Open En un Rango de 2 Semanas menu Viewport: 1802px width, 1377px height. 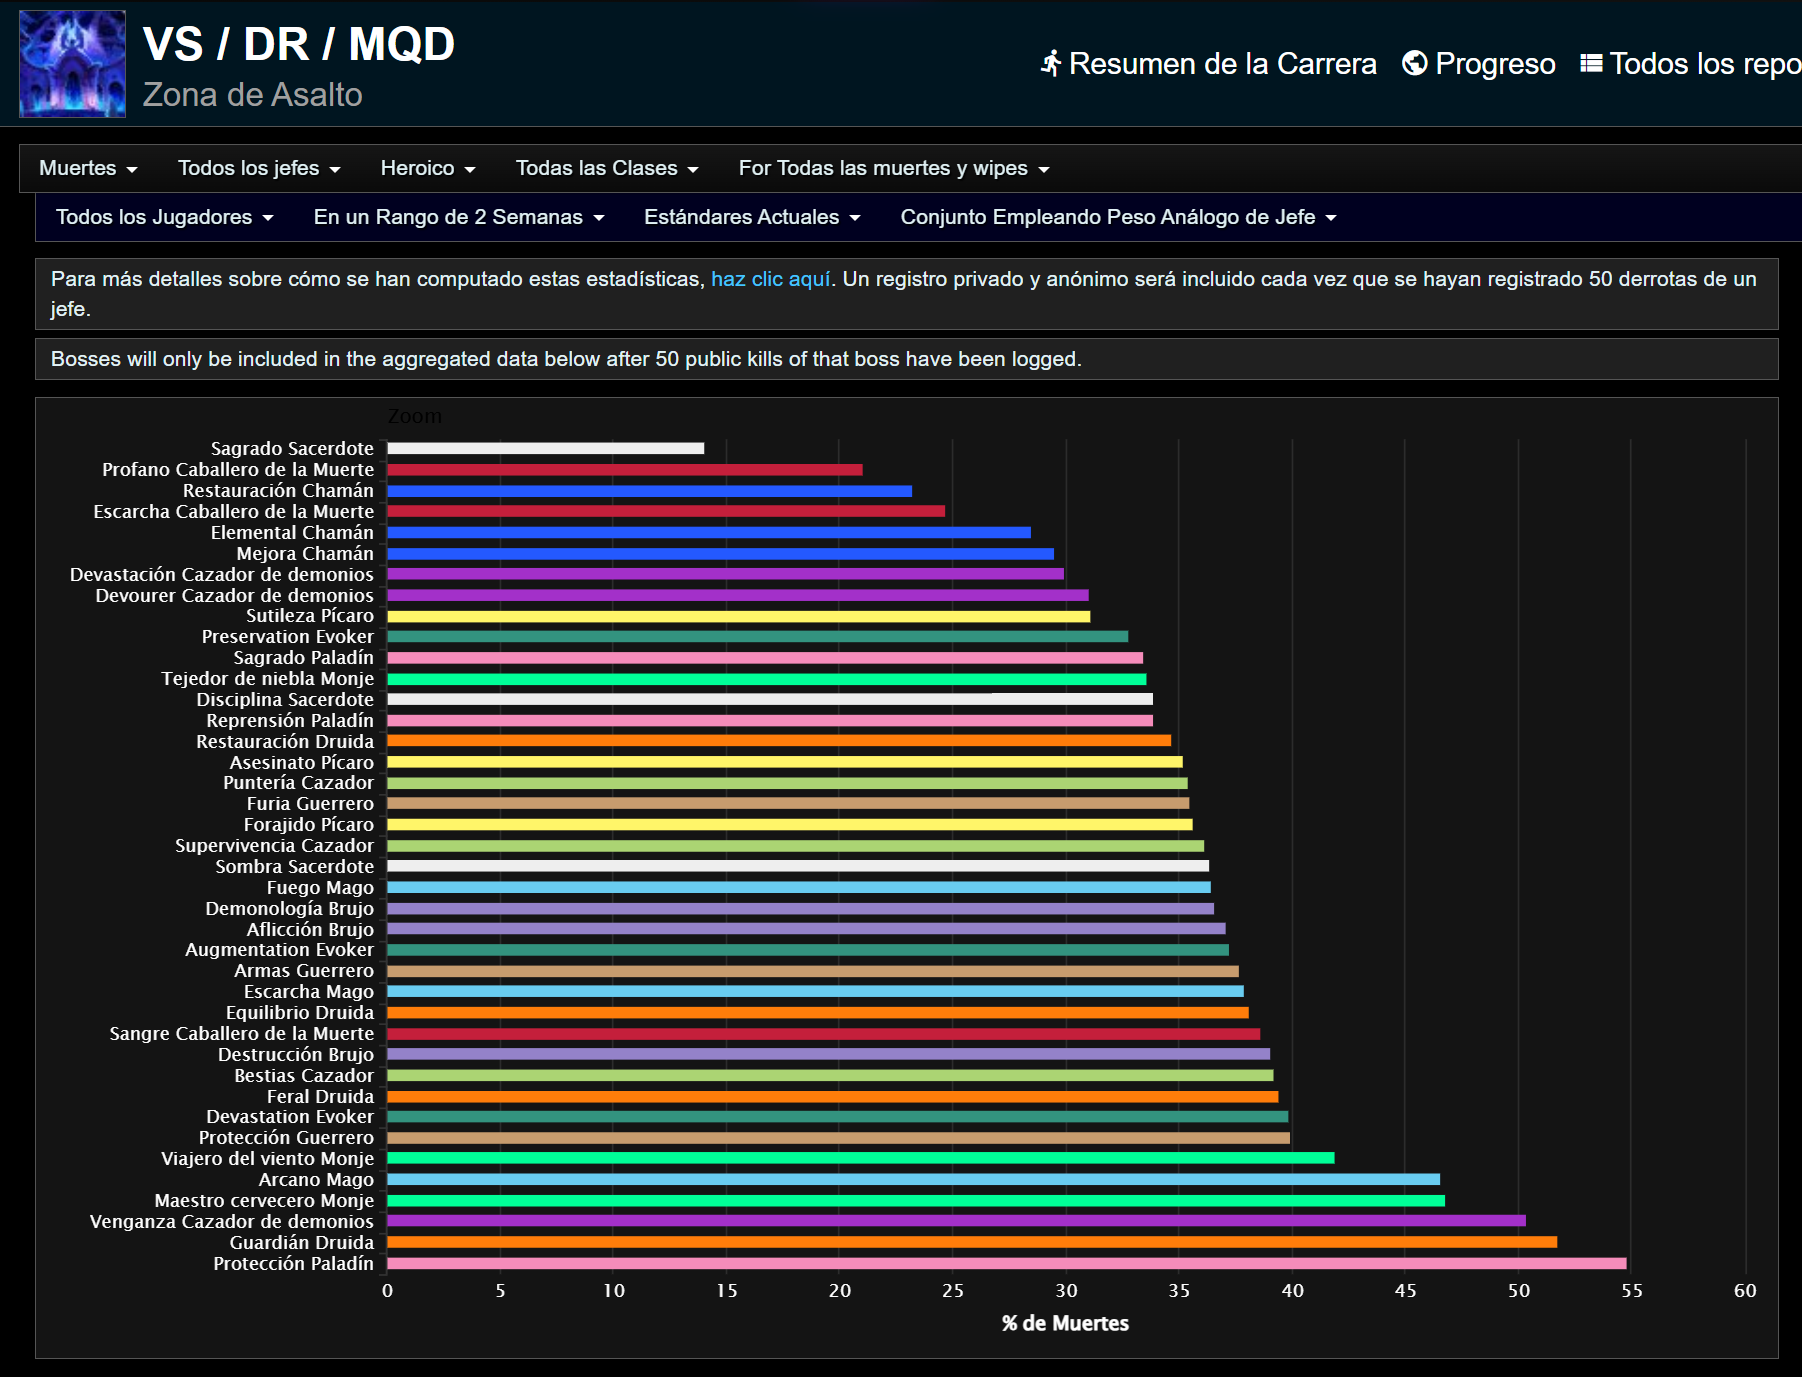(x=458, y=217)
